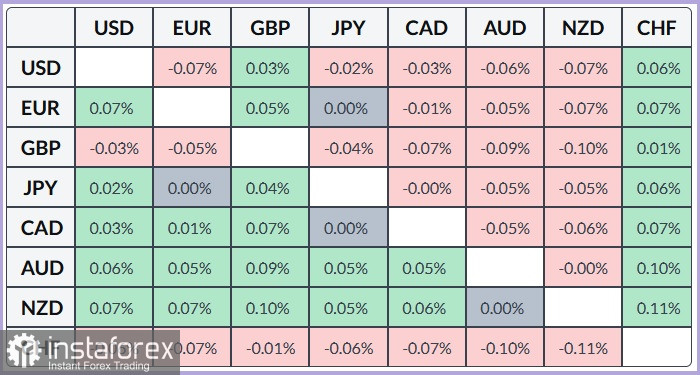Click USD/EUR -0.07% cell
This screenshot has width=700, height=375.
(x=192, y=68)
